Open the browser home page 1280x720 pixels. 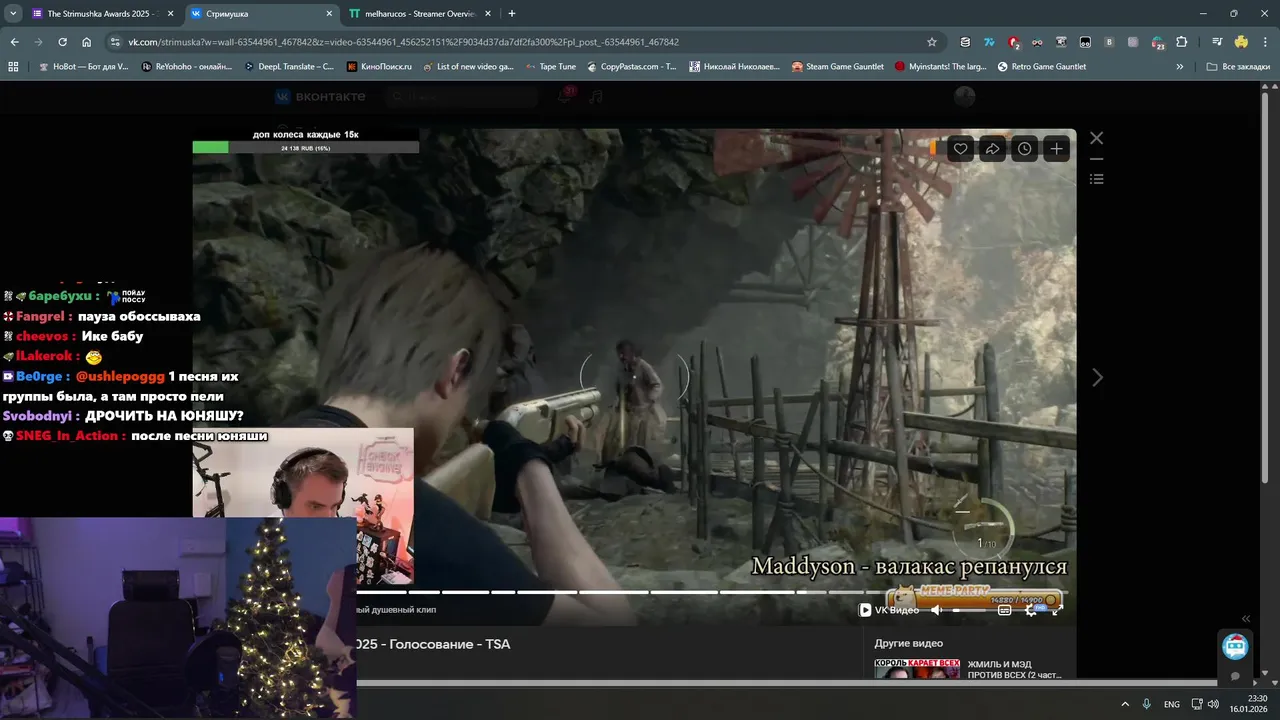pos(86,42)
